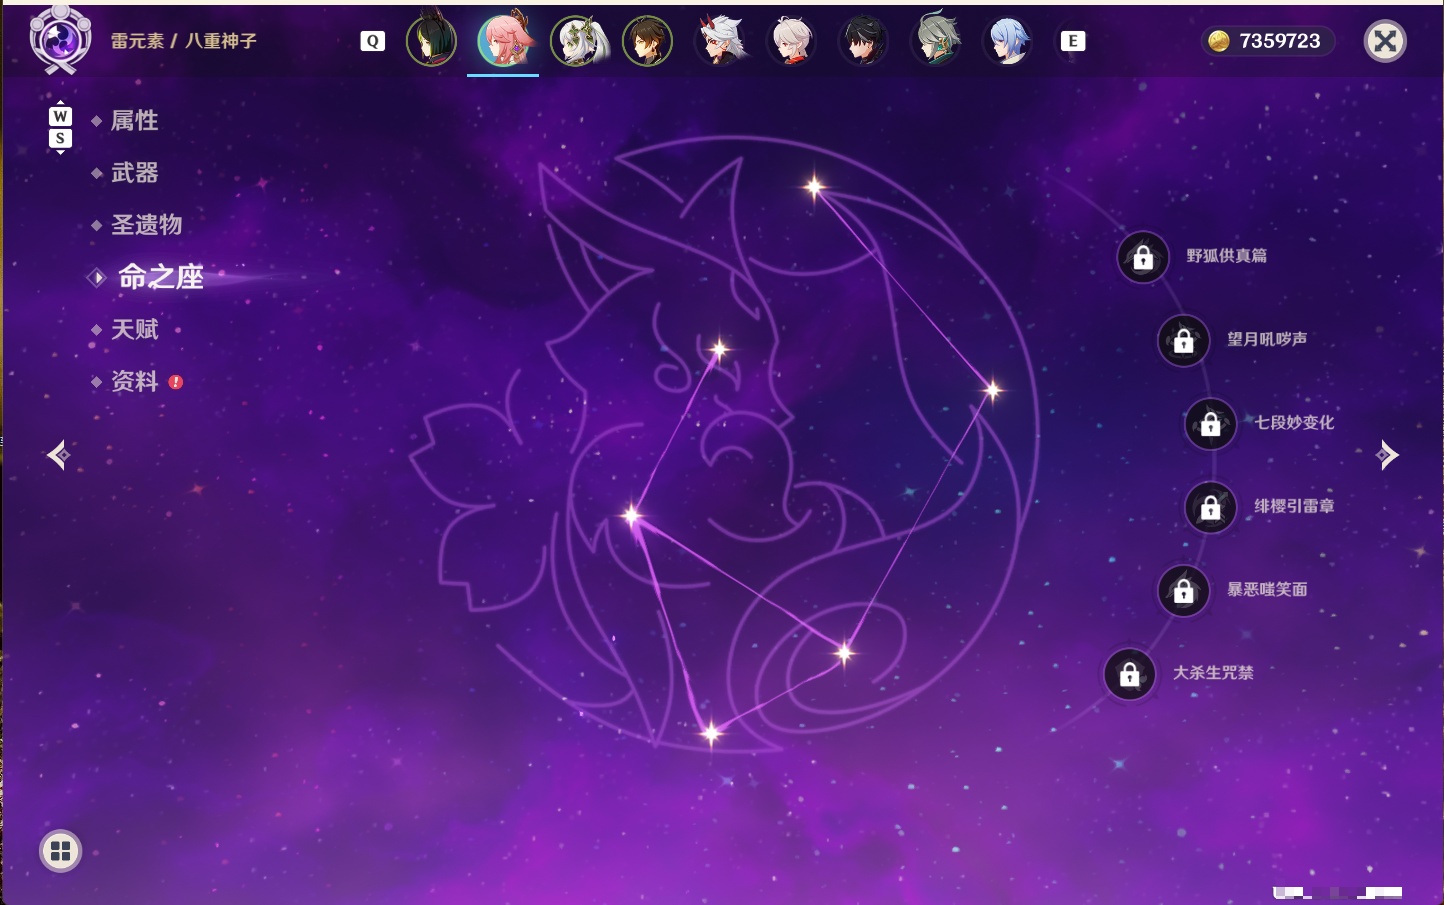Screen dimensions: 1444x905
Task: Open the locked 七段妙变化 constellation node
Action: pos(1211,424)
